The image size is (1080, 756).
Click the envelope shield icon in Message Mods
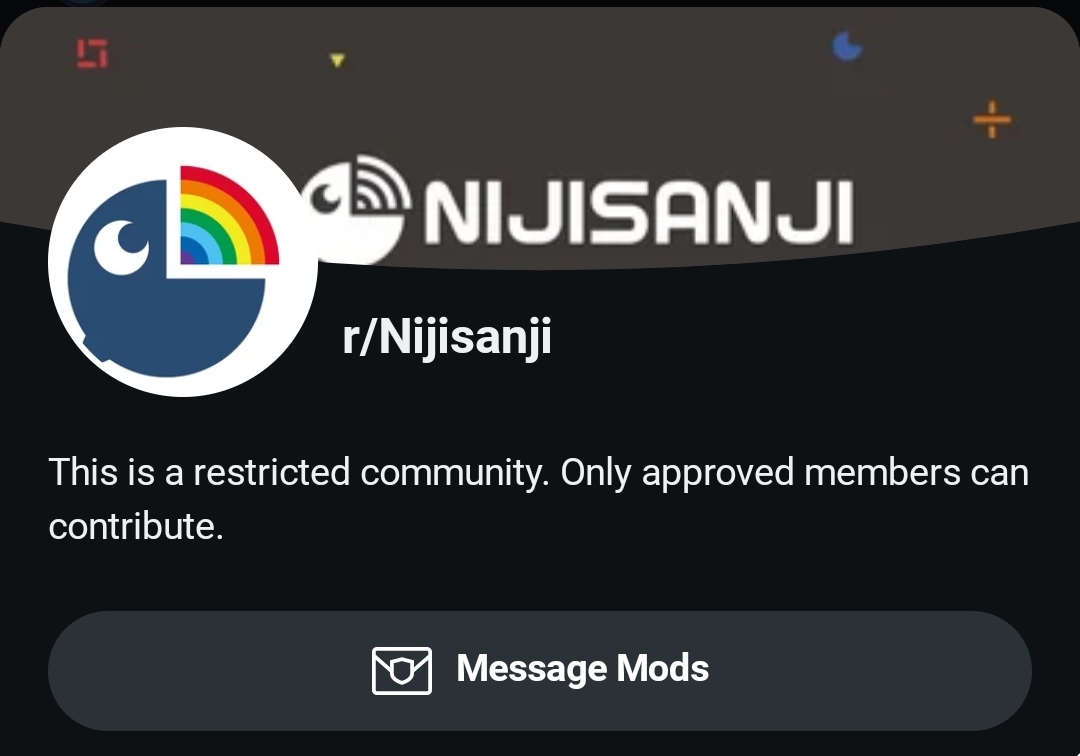pyautogui.click(x=402, y=671)
